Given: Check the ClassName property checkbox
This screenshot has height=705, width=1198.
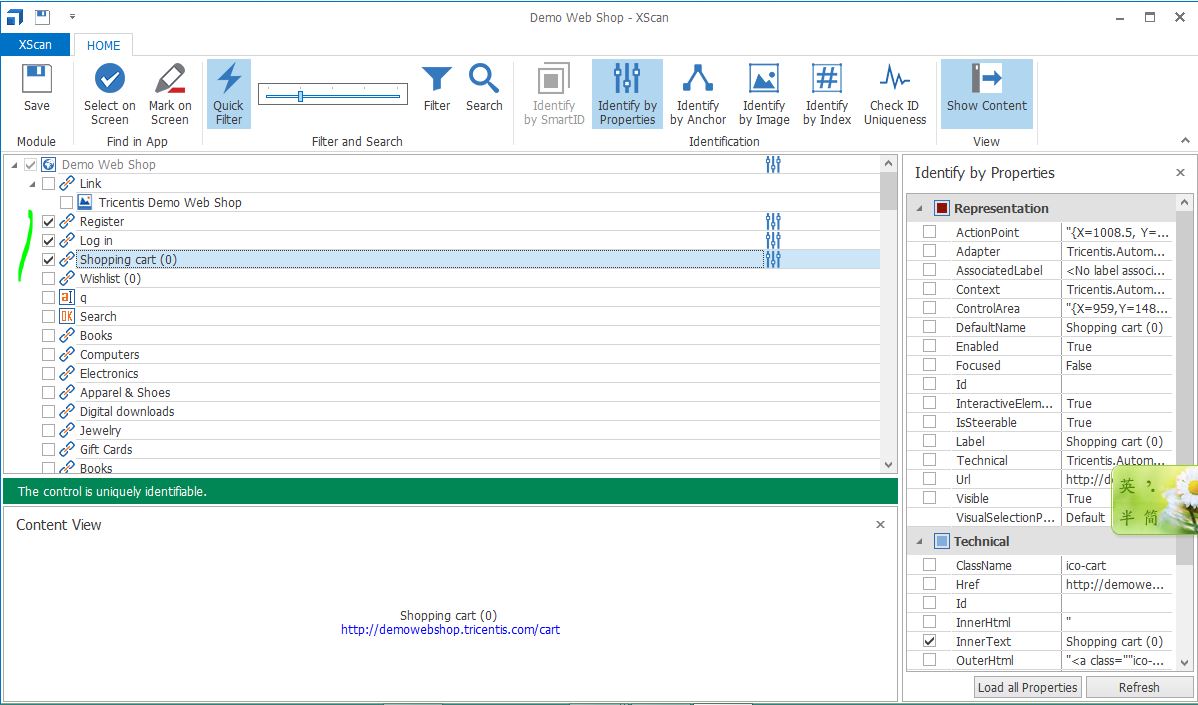Looking at the screenshot, I should point(929,564).
